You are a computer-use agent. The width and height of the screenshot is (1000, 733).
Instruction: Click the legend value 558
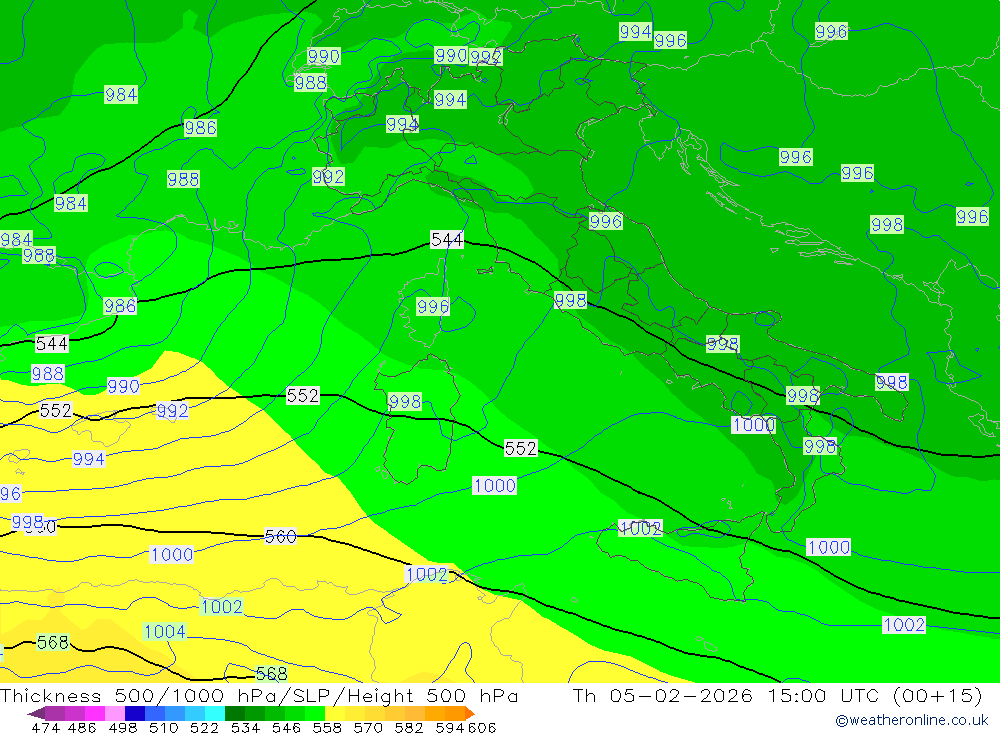pyautogui.click(x=327, y=728)
